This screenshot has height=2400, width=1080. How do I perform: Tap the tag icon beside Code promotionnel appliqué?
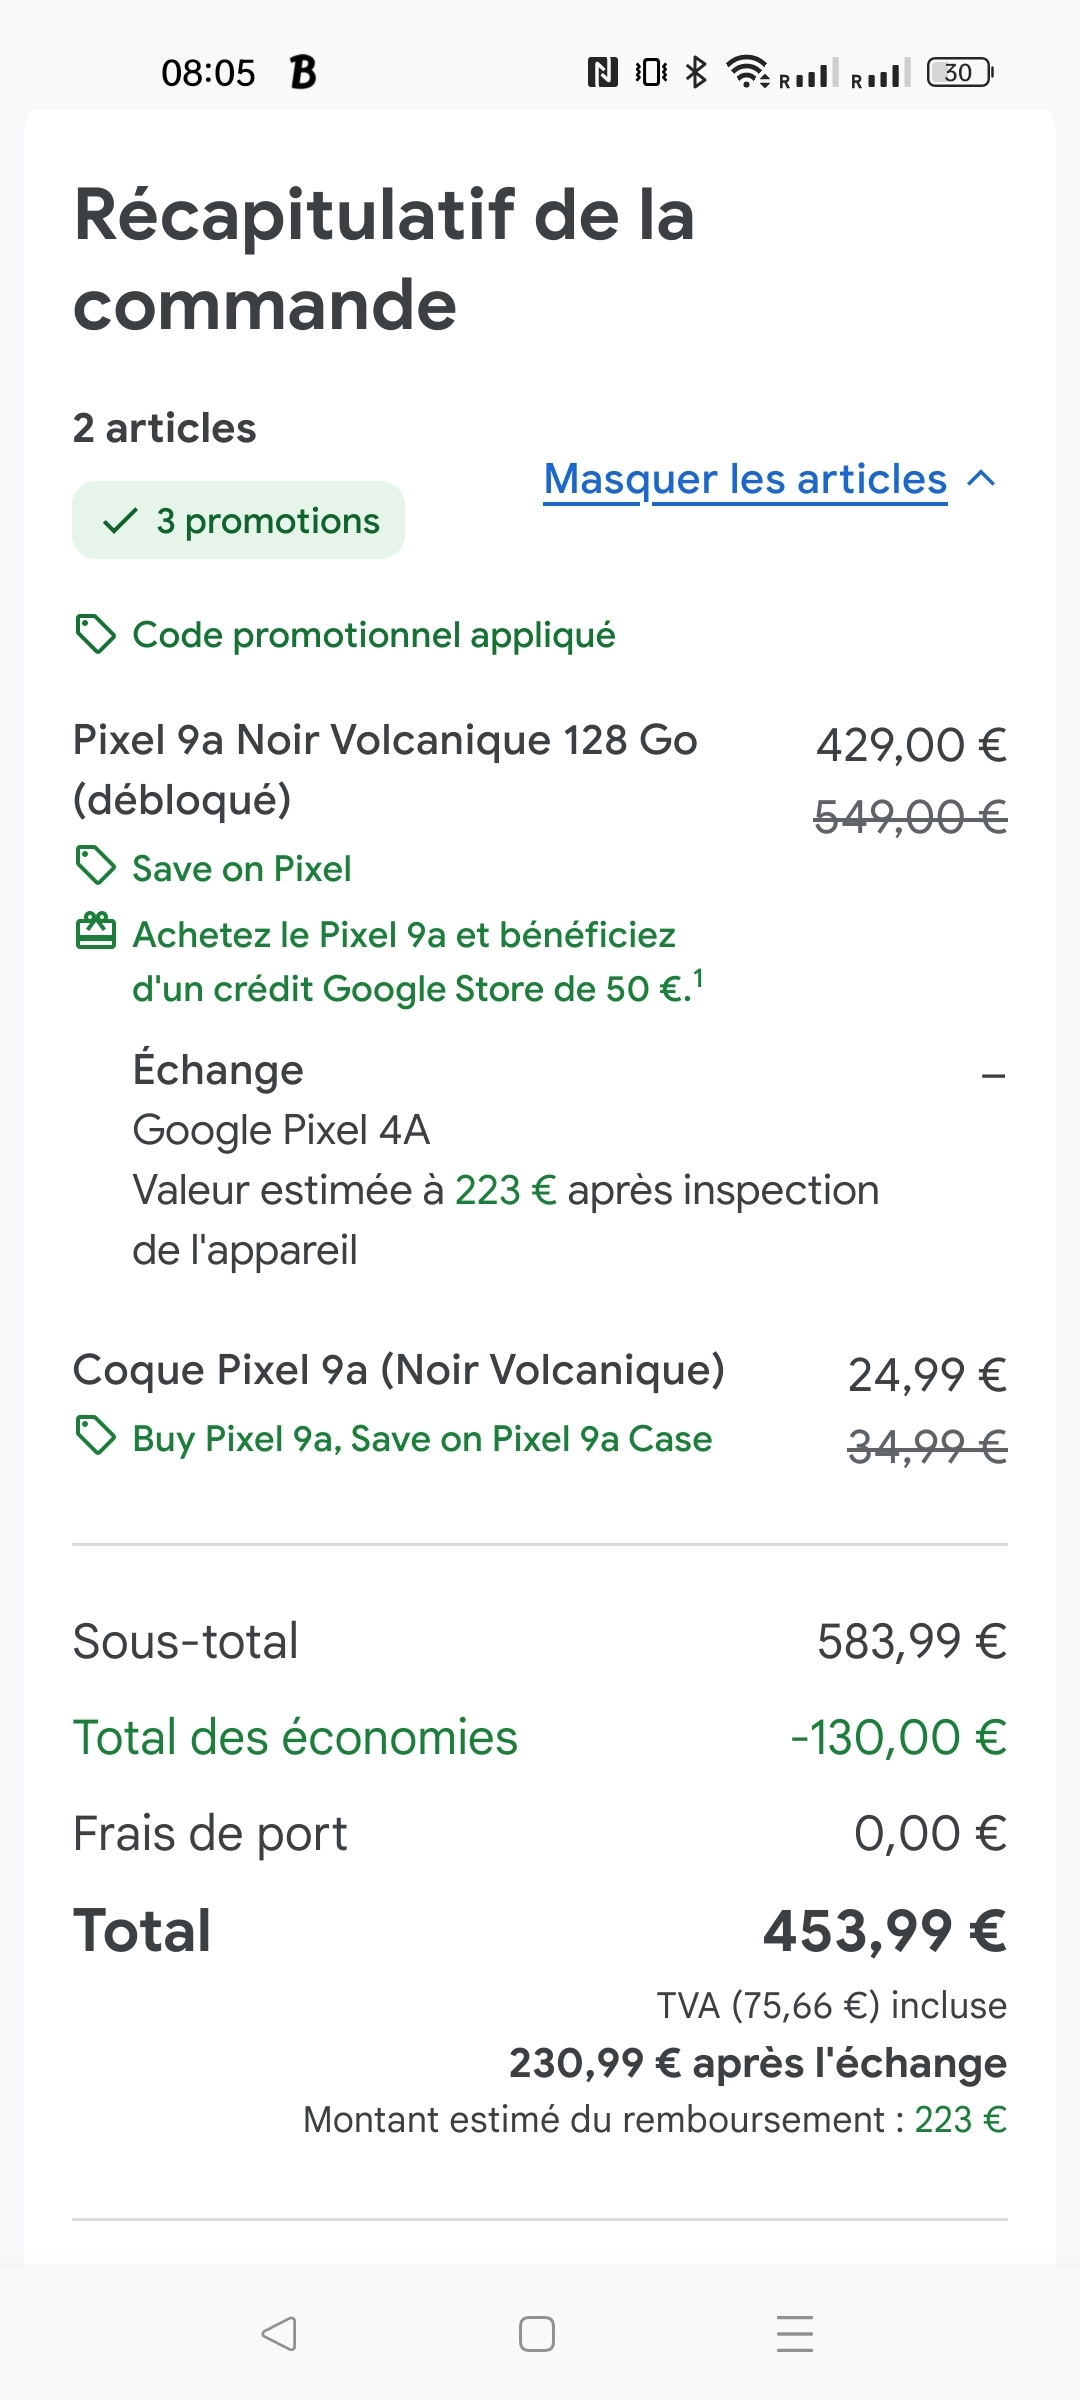[96, 635]
